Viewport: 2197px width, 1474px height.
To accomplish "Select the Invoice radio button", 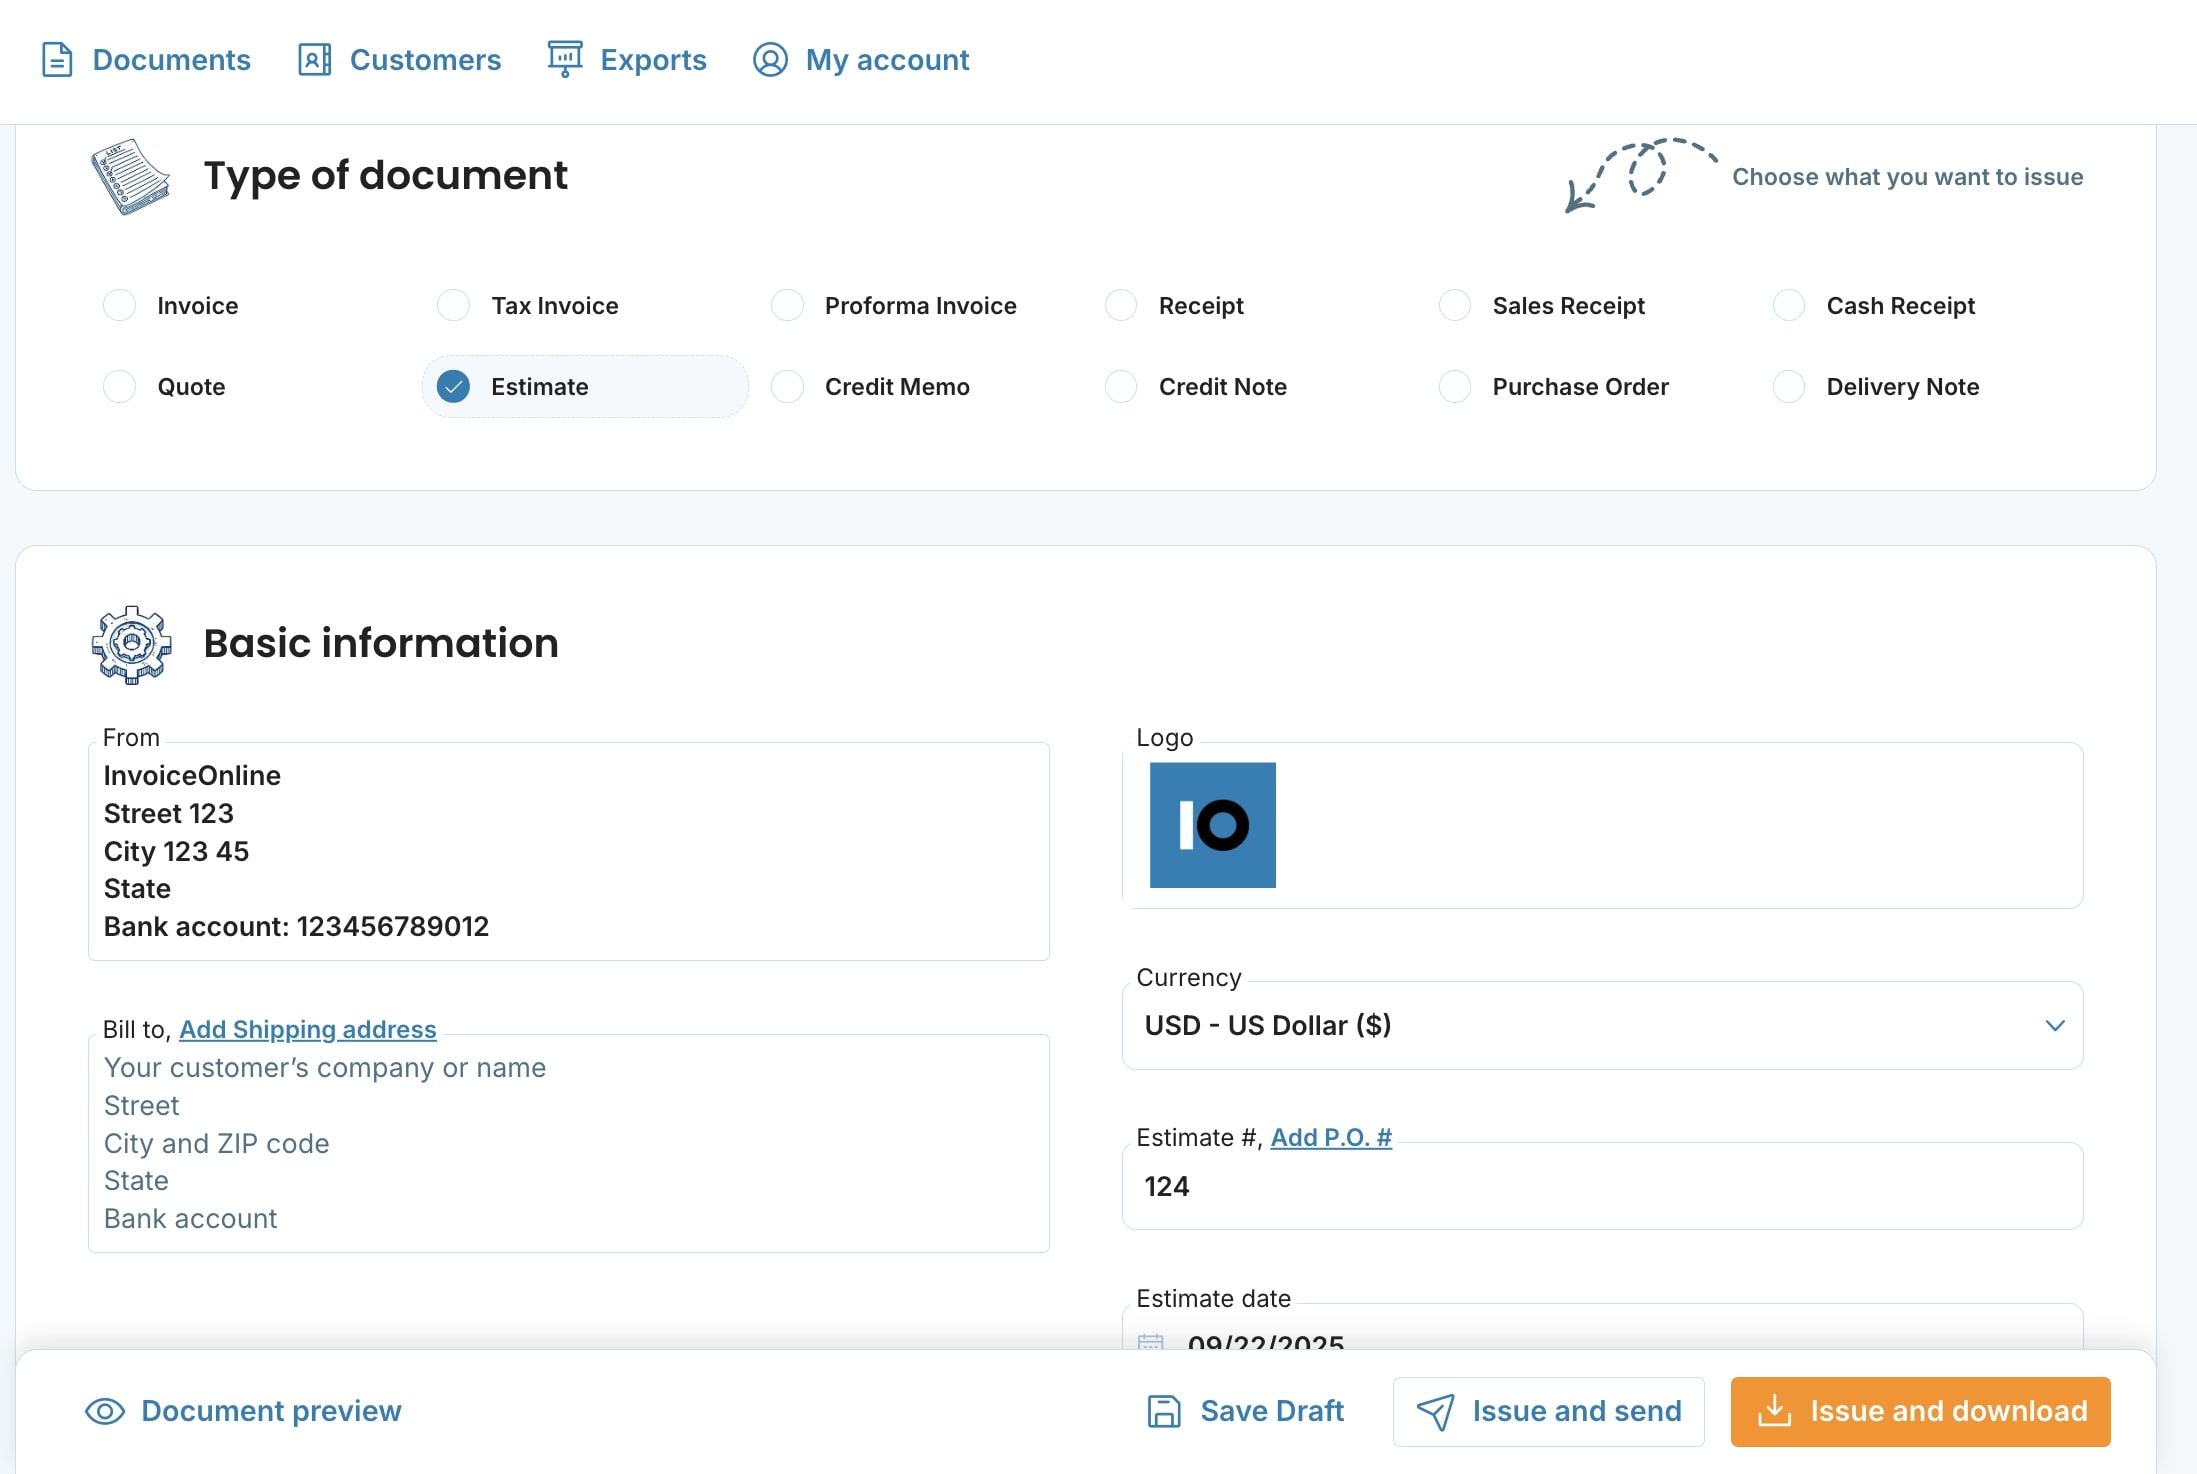I will coord(120,305).
